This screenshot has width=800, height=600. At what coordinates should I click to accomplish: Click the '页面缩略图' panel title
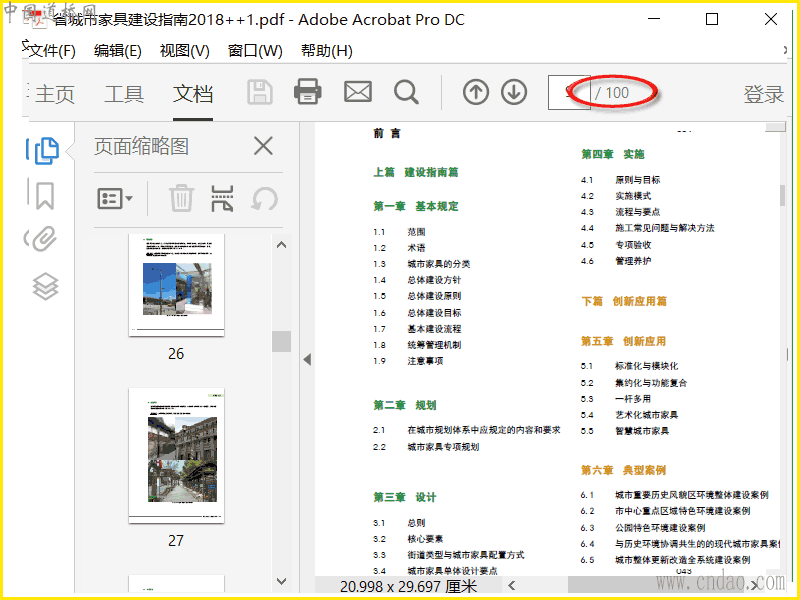(141, 147)
